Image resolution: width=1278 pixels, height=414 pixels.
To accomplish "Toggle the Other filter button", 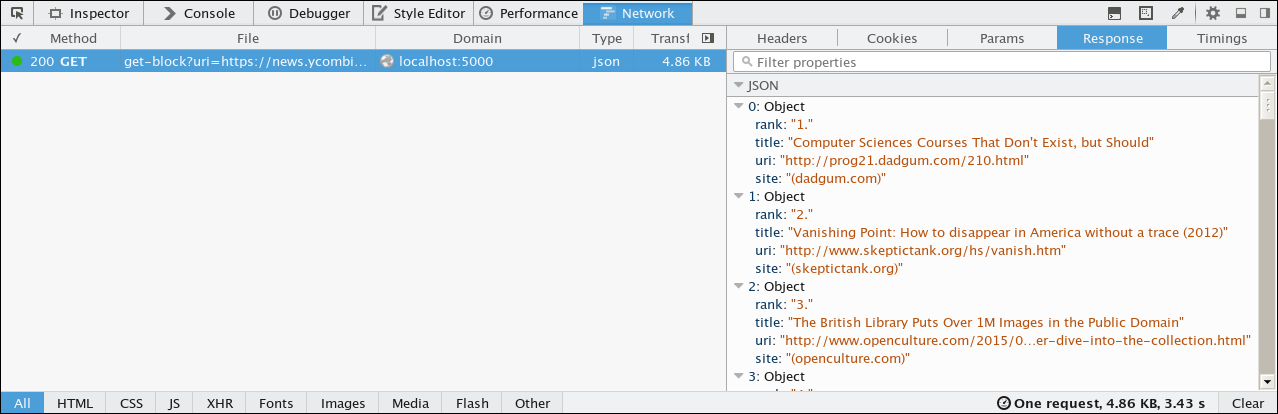I will point(533,403).
